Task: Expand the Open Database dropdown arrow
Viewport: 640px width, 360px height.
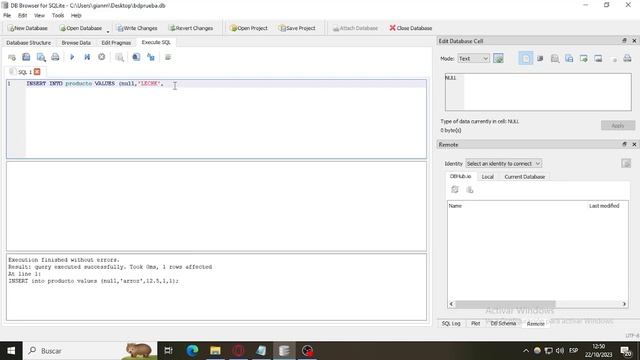Action: pos(108,31)
